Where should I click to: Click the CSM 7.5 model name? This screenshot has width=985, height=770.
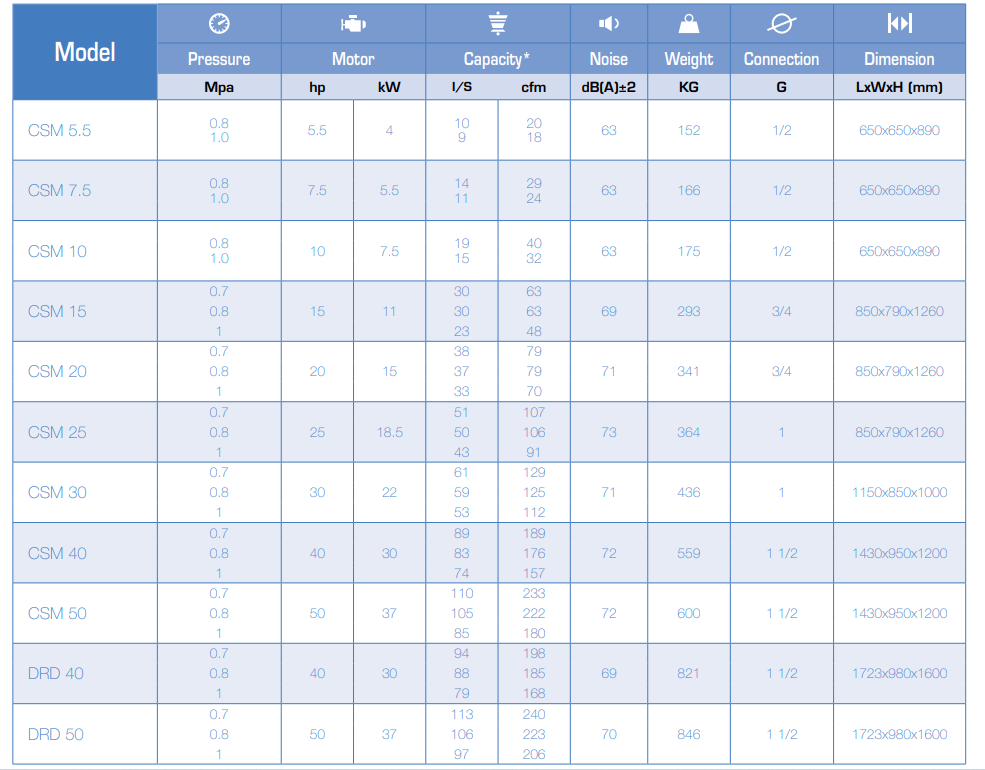click(60, 190)
